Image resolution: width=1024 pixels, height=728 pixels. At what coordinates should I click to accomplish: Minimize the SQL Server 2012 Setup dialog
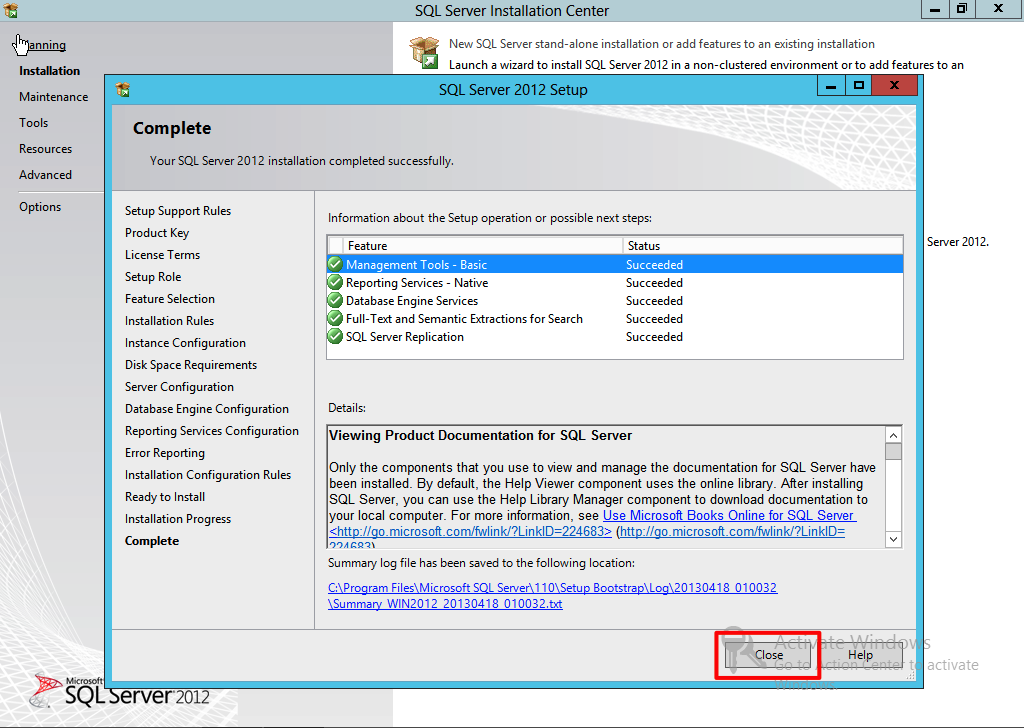pyautogui.click(x=831, y=86)
